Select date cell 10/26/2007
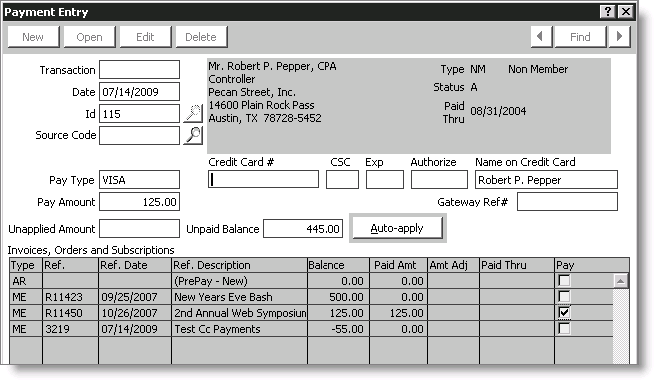The width and height of the screenshot is (655, 381). point(135,313)
